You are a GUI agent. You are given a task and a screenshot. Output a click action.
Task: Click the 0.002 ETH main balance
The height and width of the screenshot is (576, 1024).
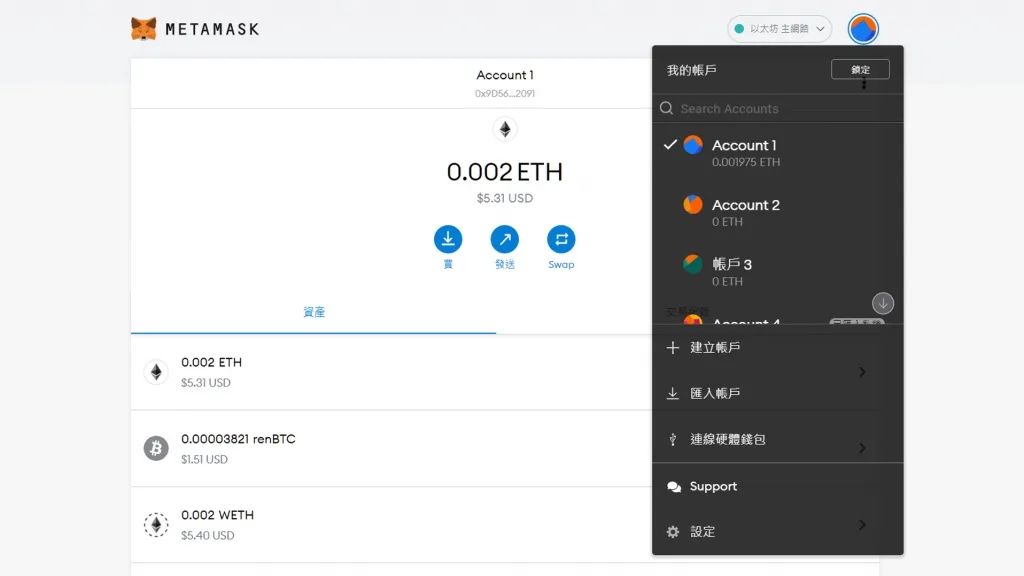(x=505, y=172)
